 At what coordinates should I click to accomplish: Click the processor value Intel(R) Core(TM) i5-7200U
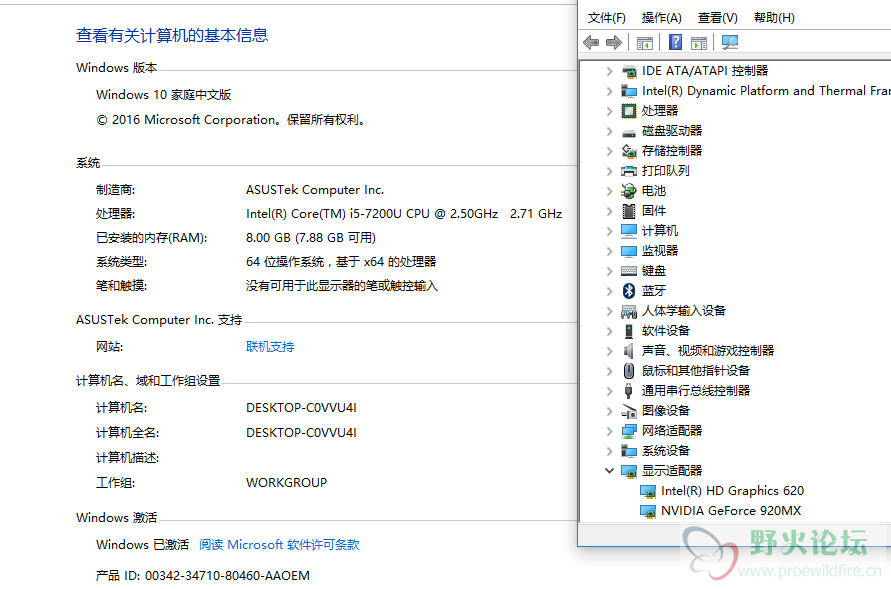tap(404, 214)
